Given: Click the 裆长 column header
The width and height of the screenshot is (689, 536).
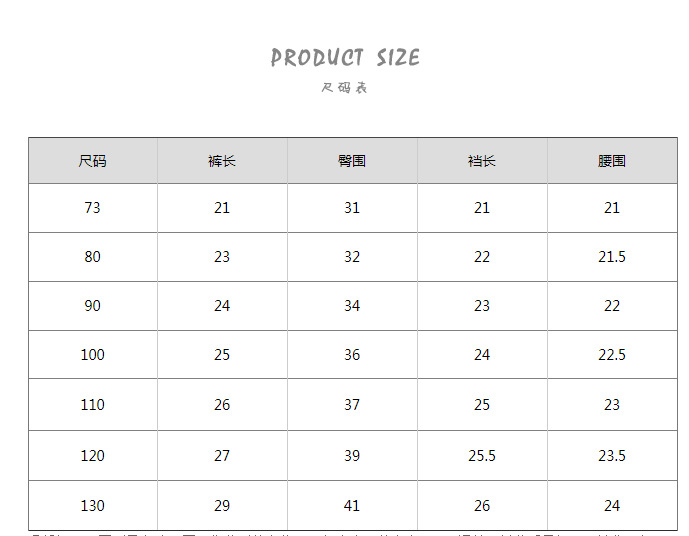Looking at the screenshot, I should (x=482, y=161).
